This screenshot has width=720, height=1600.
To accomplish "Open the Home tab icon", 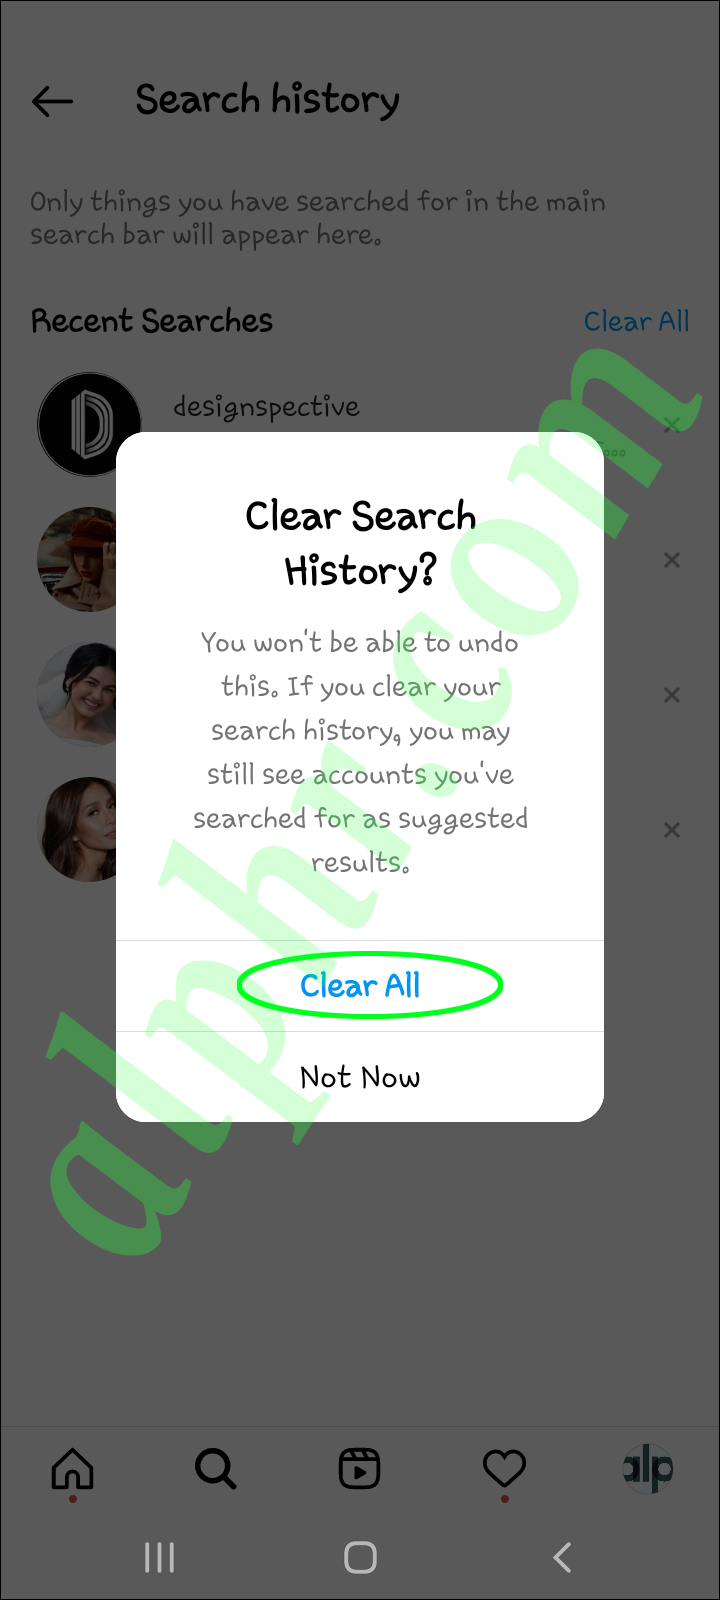I will [x=72, y=1469].
